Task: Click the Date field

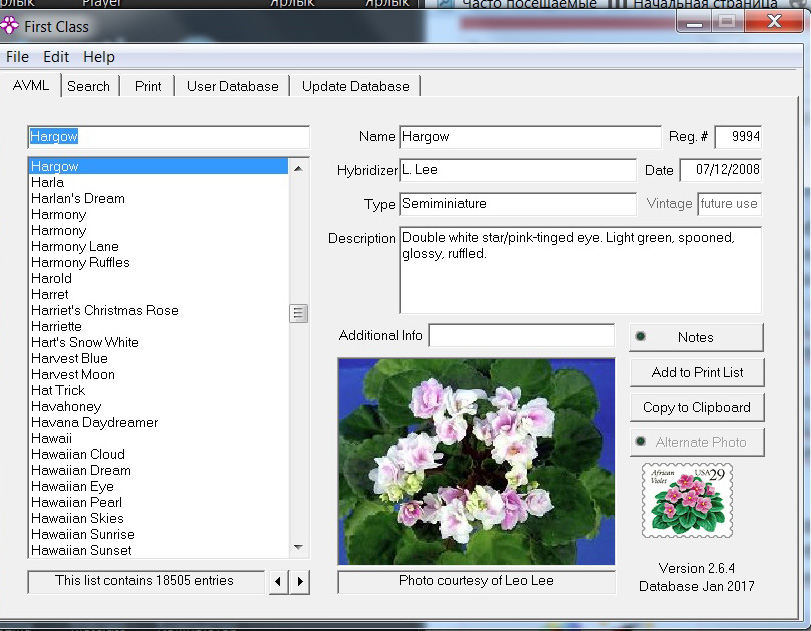Action: pos(720,170)
